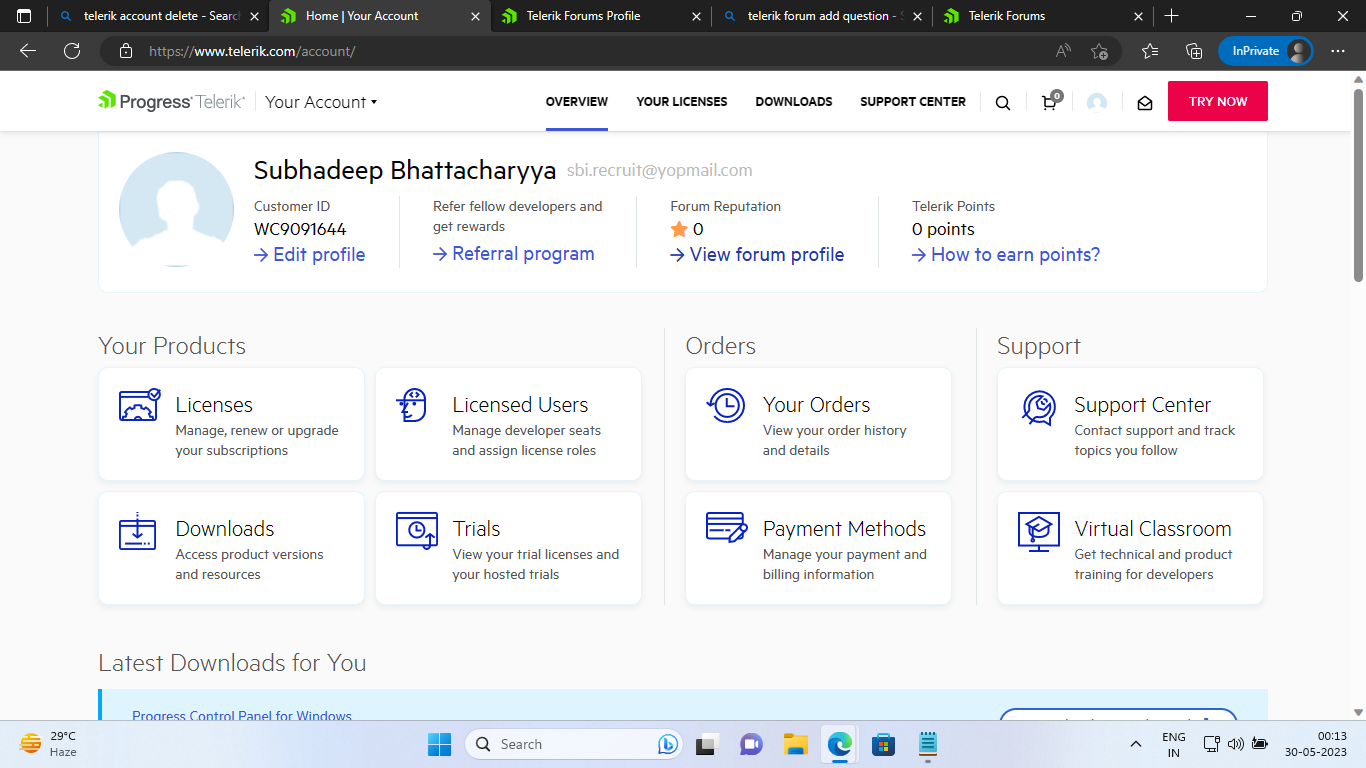Click the Task View taskbar icon
This screenshot has height=768, width=1366.
(708, 744)
